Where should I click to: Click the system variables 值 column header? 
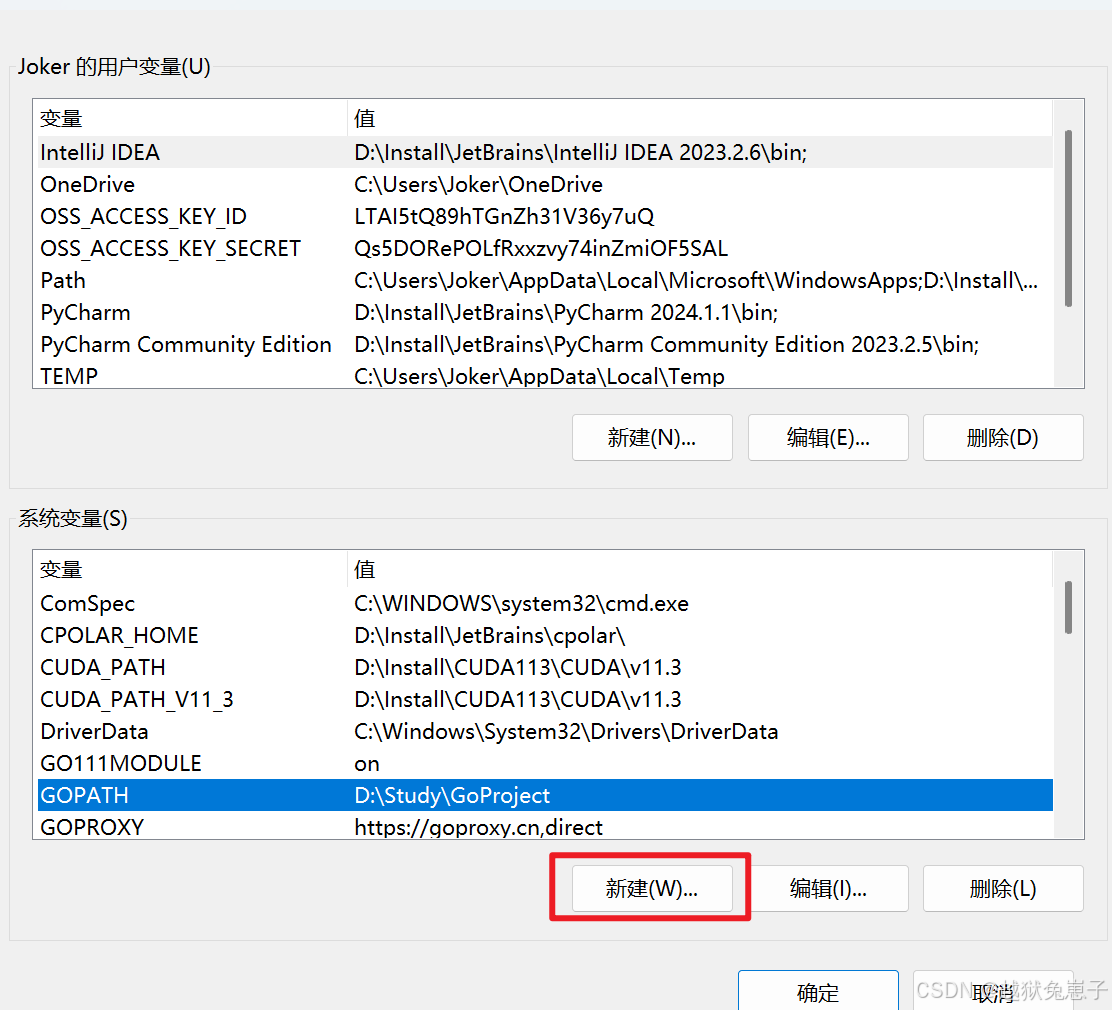pyautogui.click(x=700, y=570)
